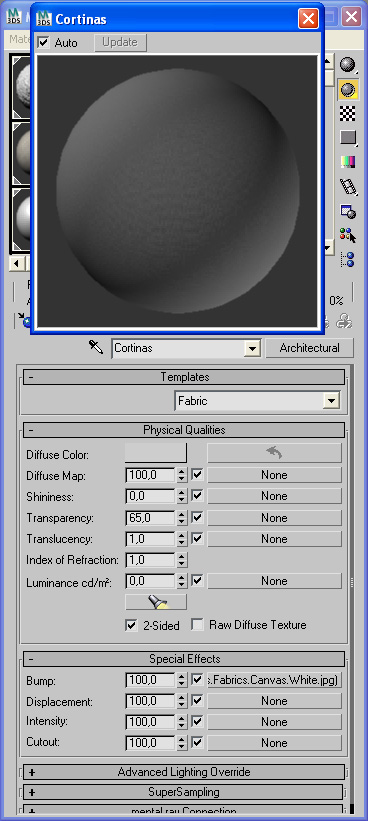Click the Diffuse Map amount field
The height and width of the screenshot is (821, 368).
coord(150,475)
